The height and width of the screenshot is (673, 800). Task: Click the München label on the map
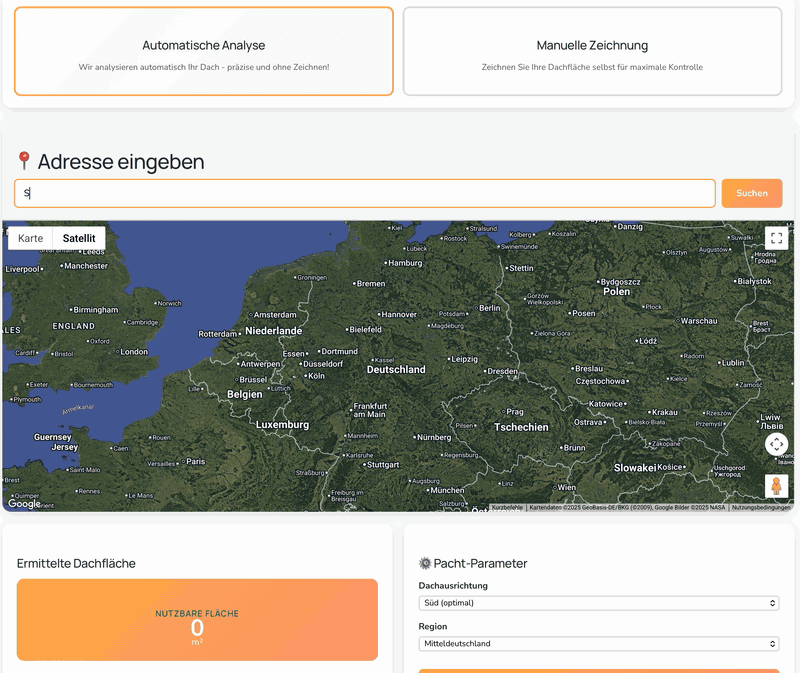447,490
